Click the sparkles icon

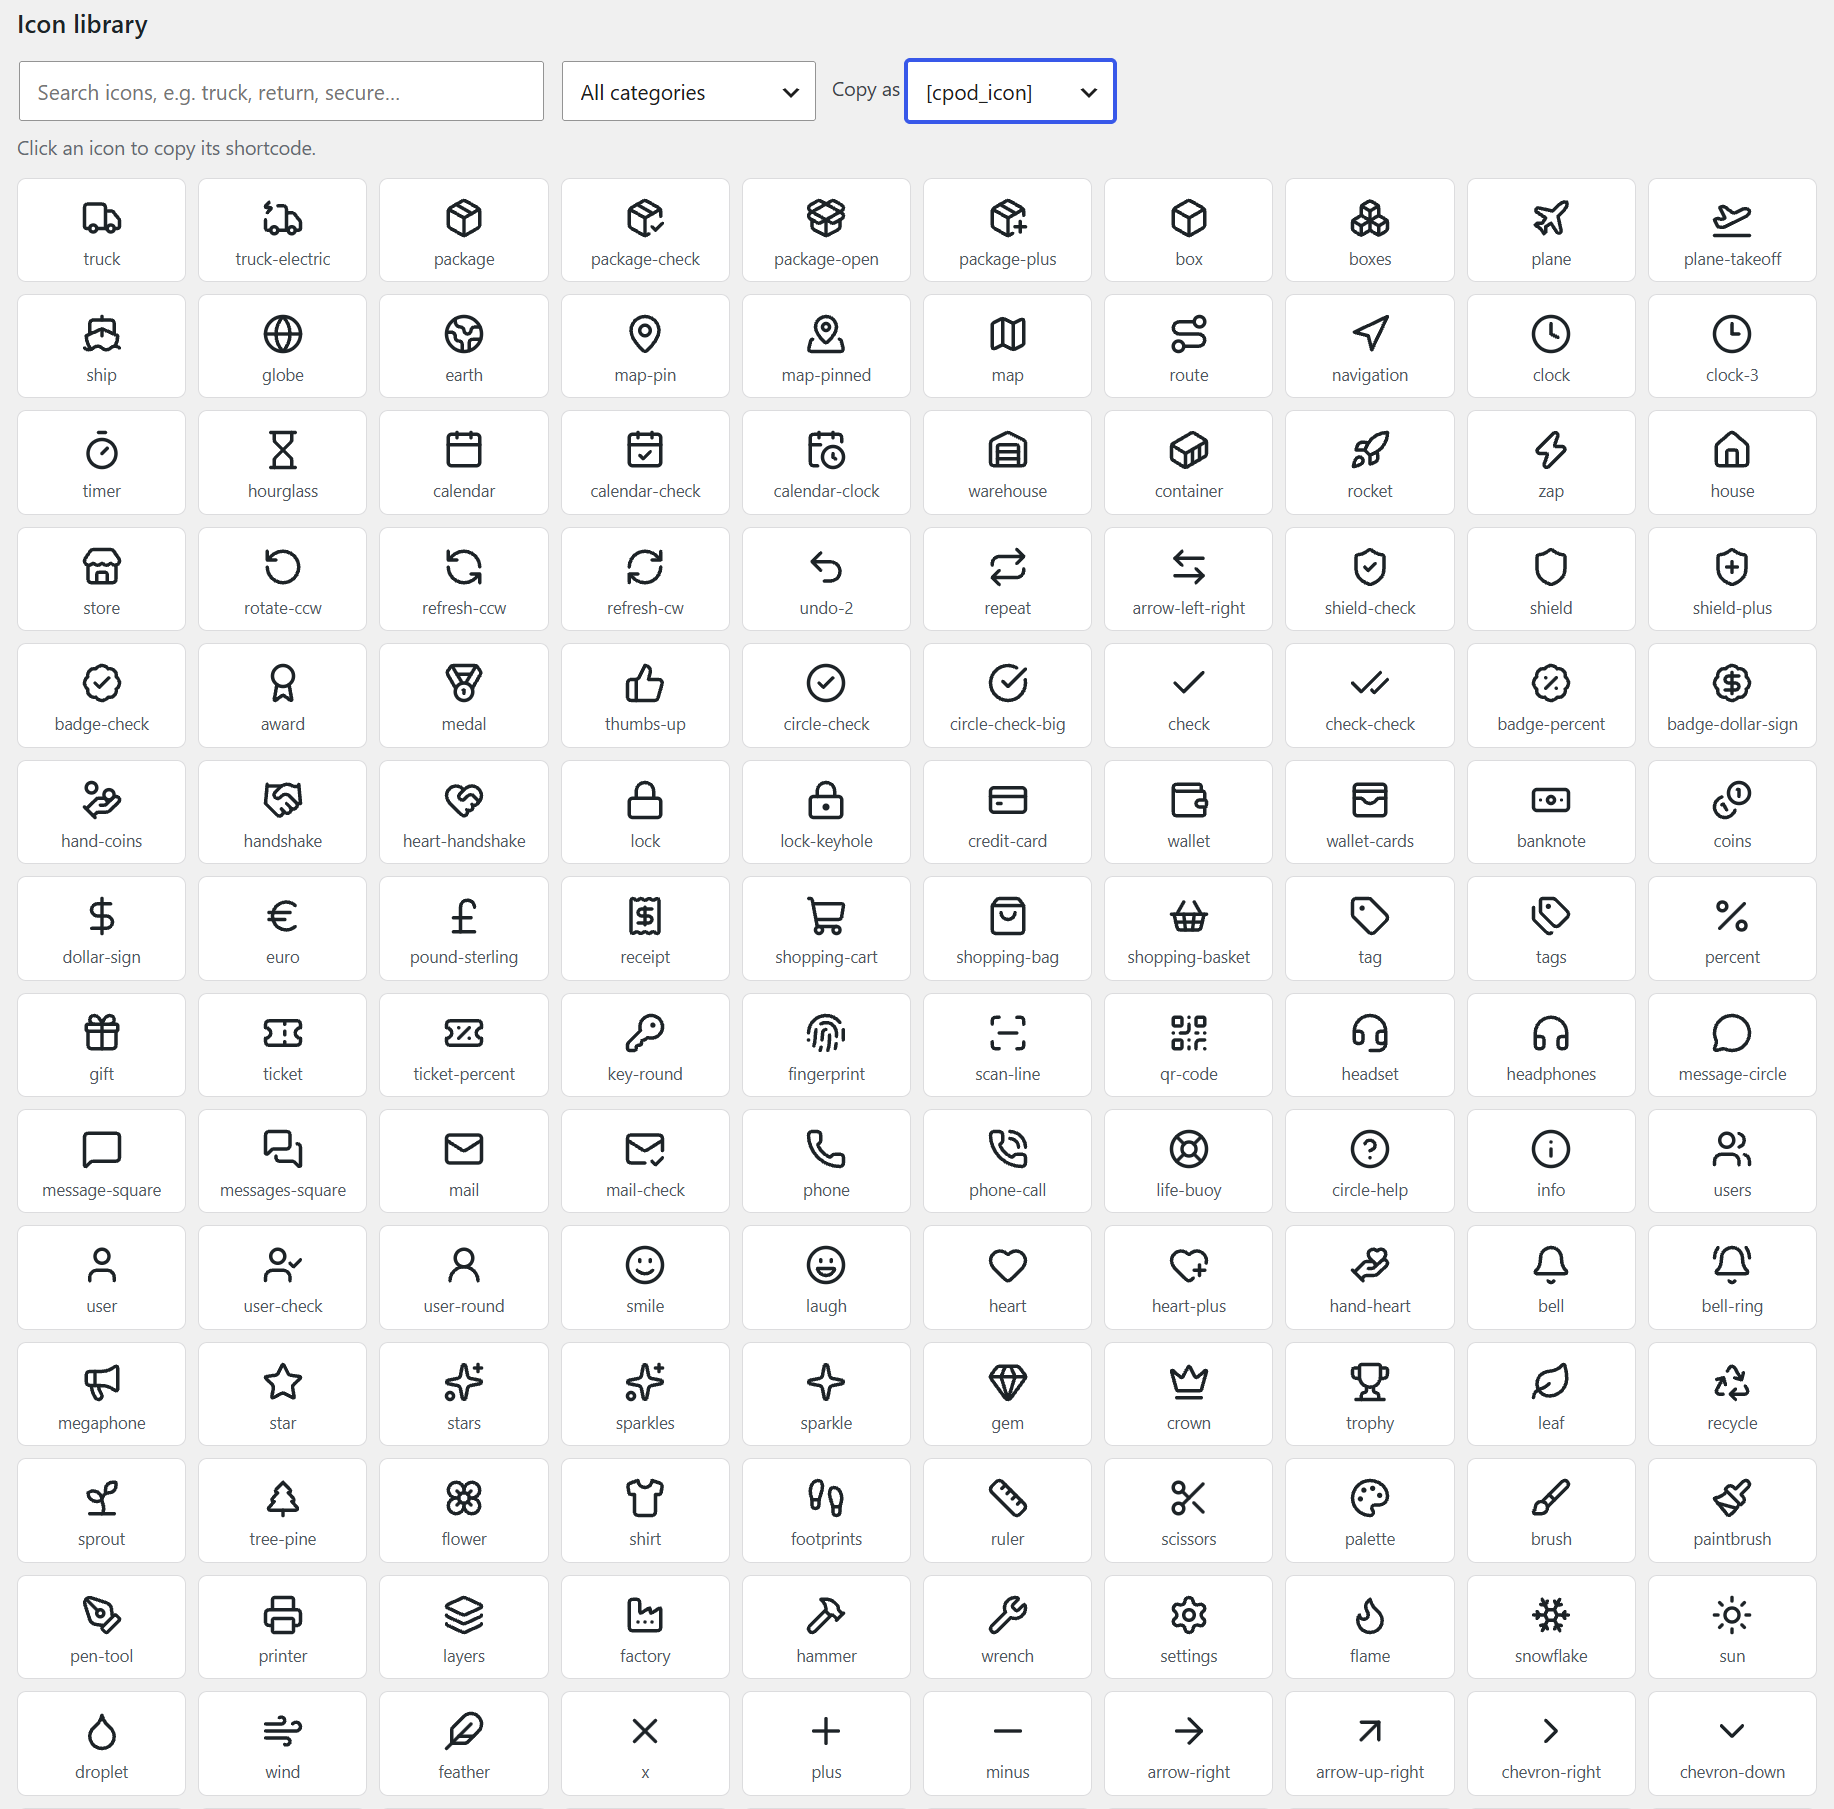645,1394
